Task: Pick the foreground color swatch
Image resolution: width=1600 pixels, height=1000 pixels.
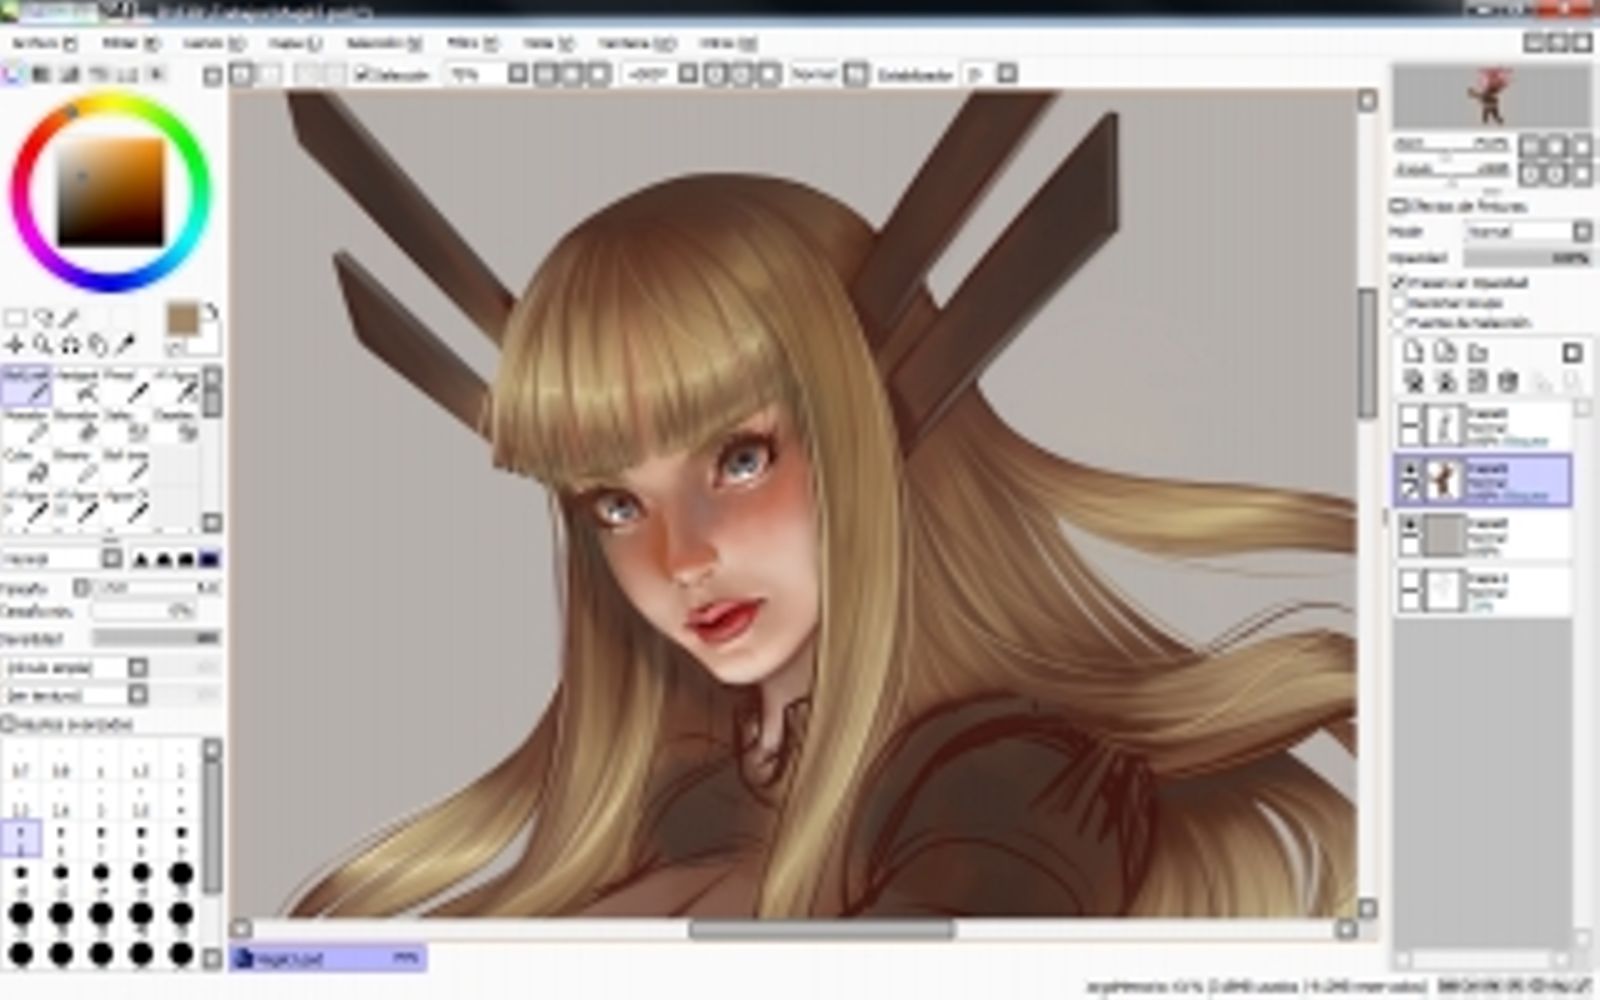Action: 182,320
